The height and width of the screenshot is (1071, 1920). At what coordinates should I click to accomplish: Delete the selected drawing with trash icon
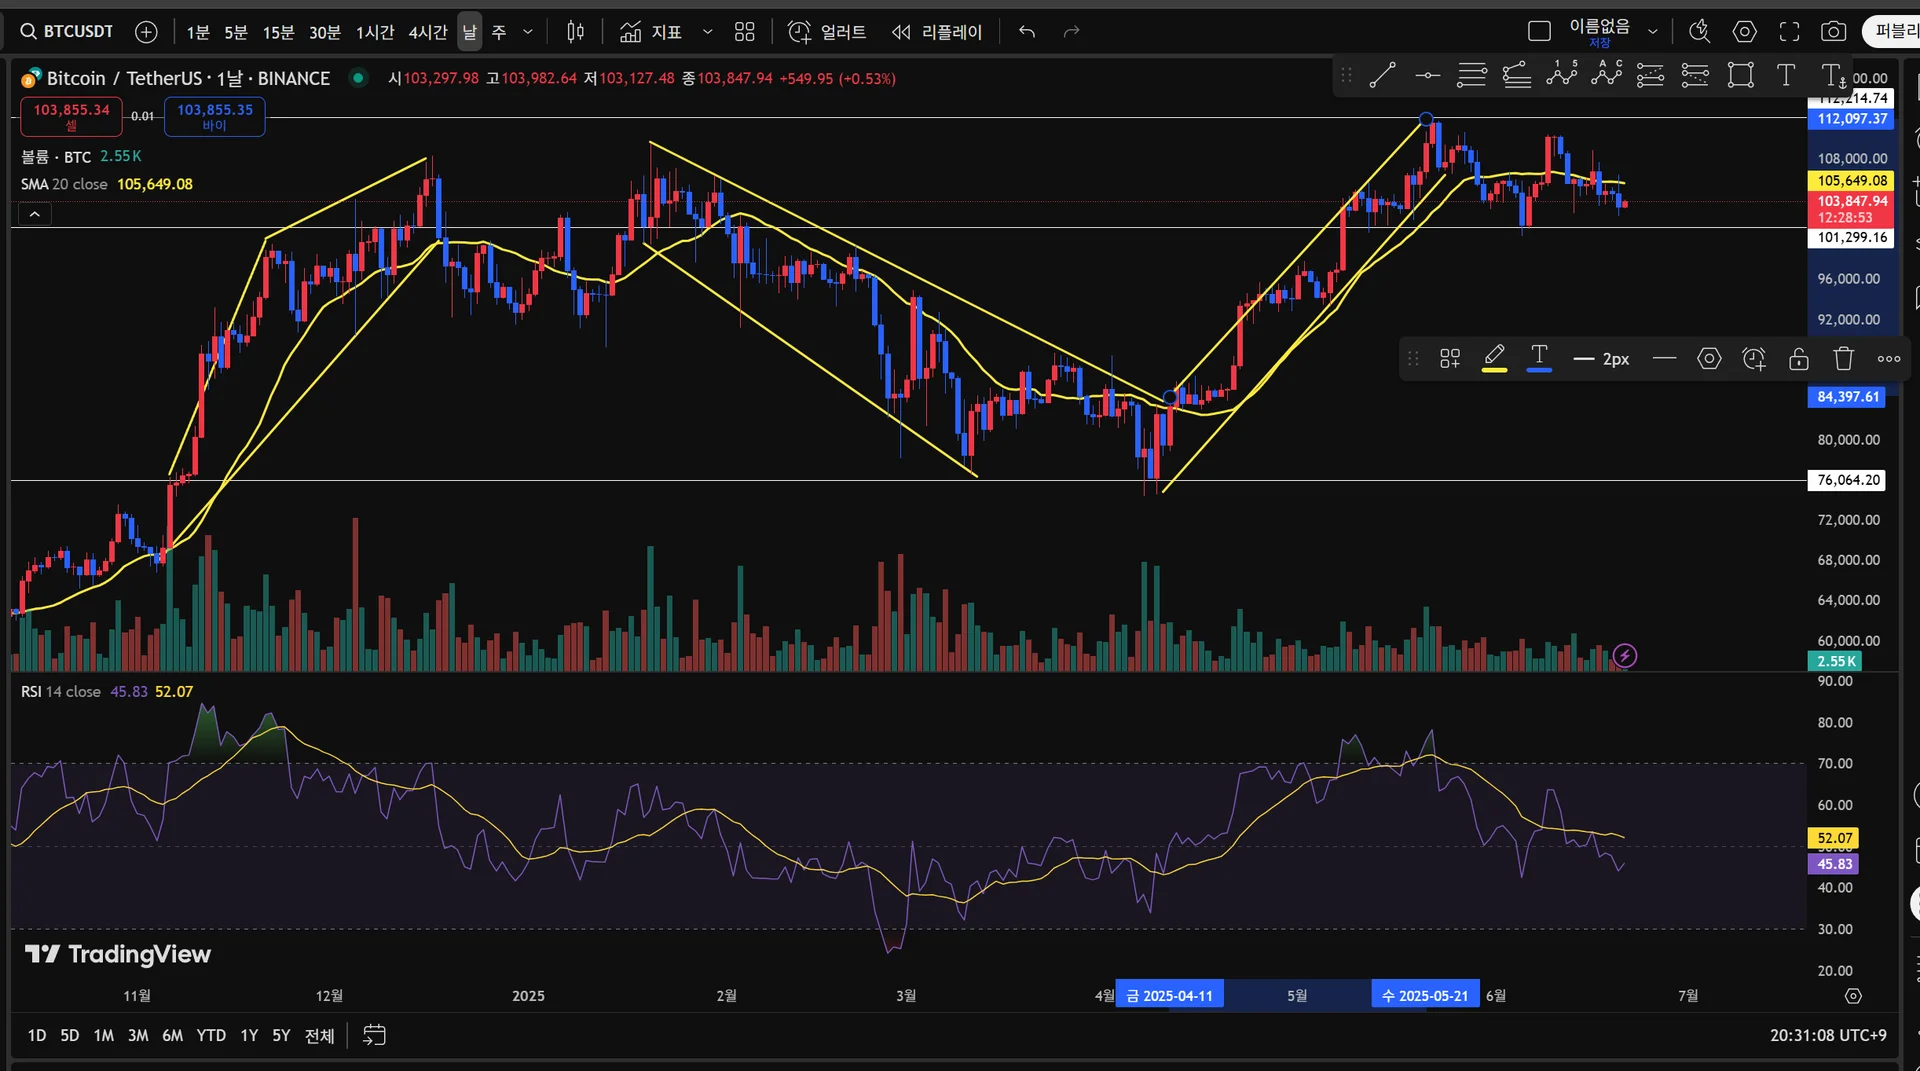[x=1843, y=359]
